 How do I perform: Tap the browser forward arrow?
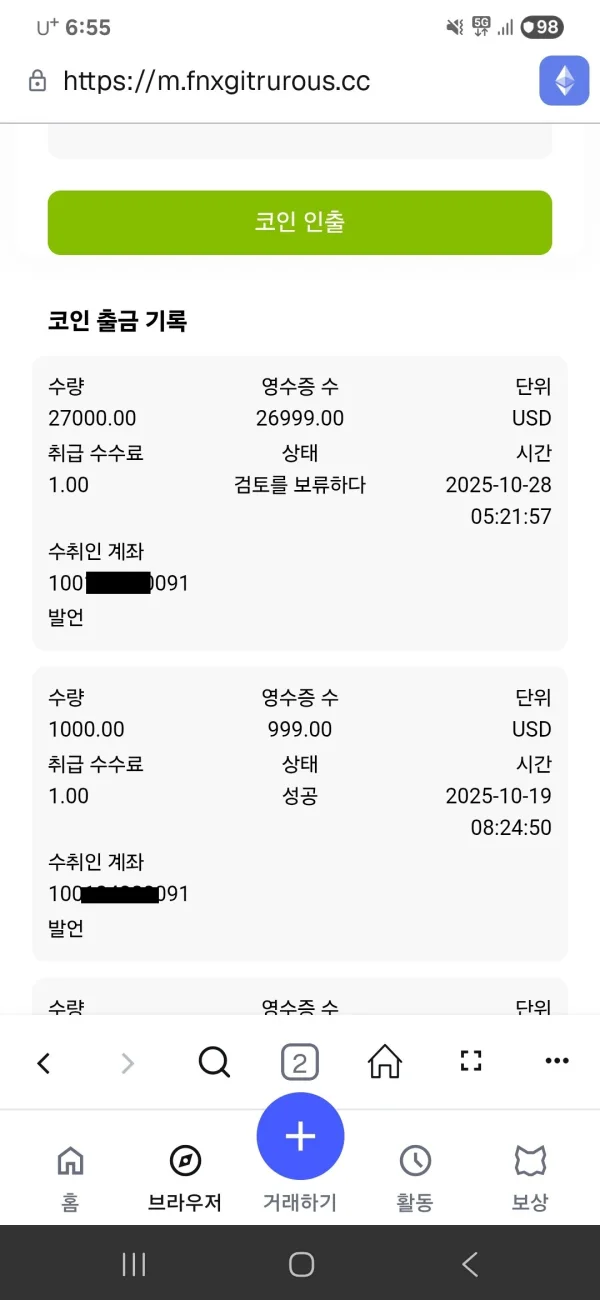pos(127,1063)
